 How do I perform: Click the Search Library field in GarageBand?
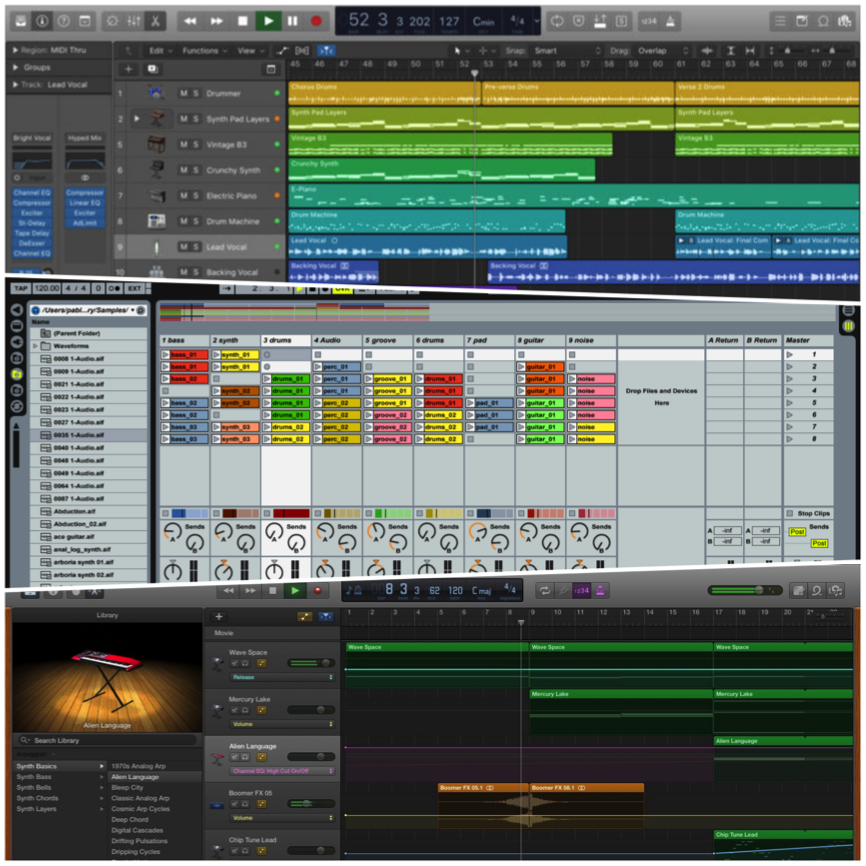[107, 741]
